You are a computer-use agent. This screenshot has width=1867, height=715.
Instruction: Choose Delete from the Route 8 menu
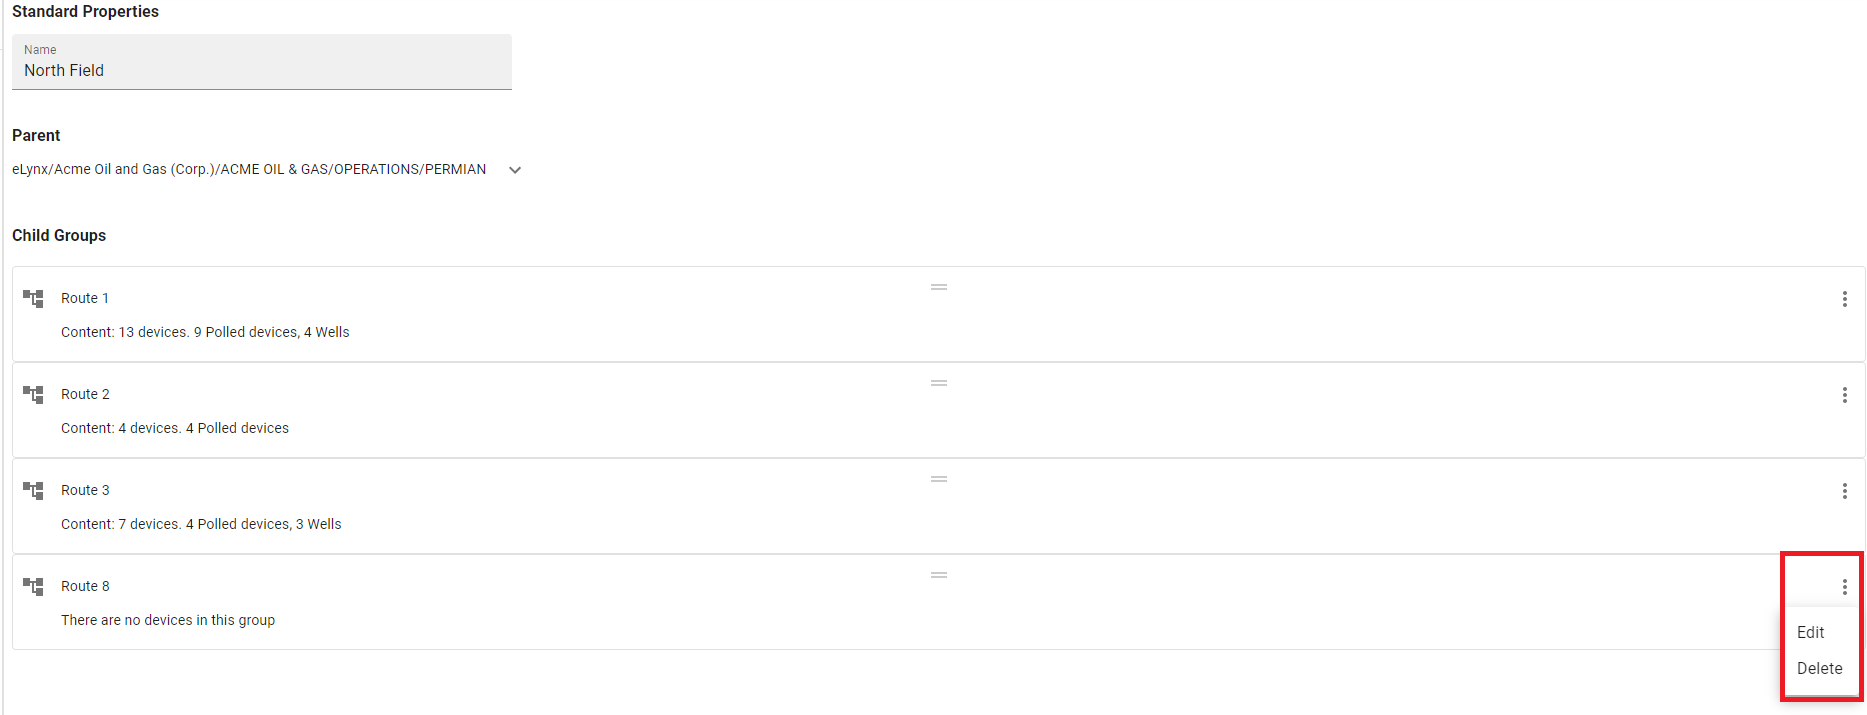click(x=1819, y=668)
